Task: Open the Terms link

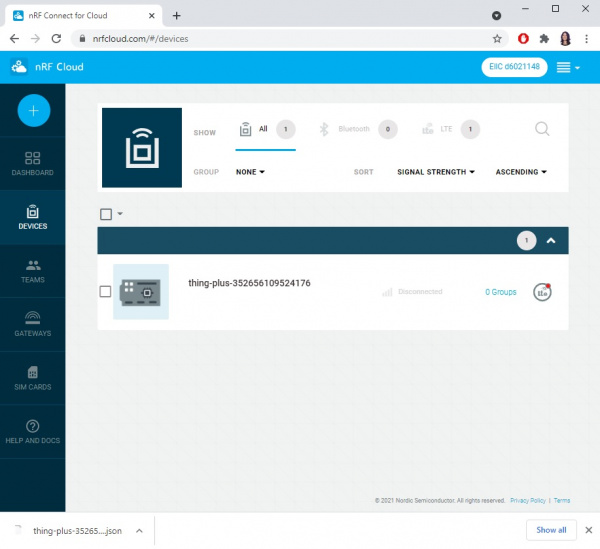Action: coord(562,500)
